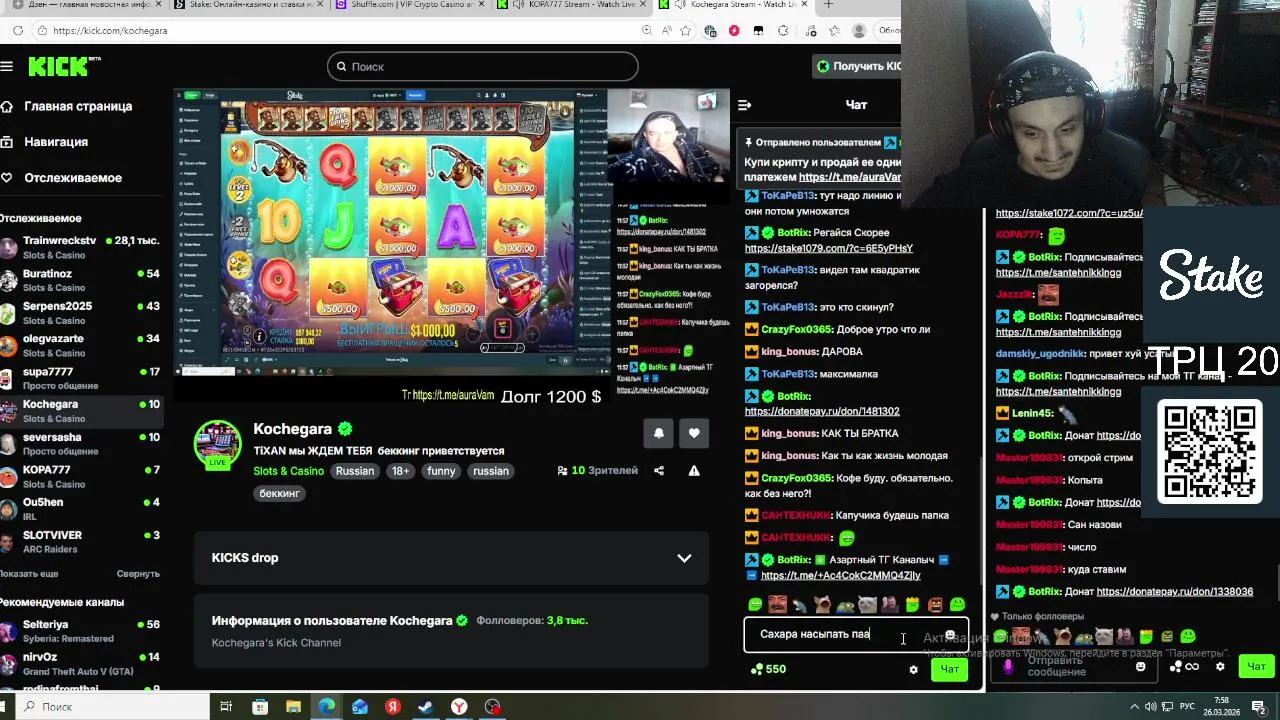1280x720 pixels.
Task: Click the Получить KICKs button
Action: (x=858, y=66)
